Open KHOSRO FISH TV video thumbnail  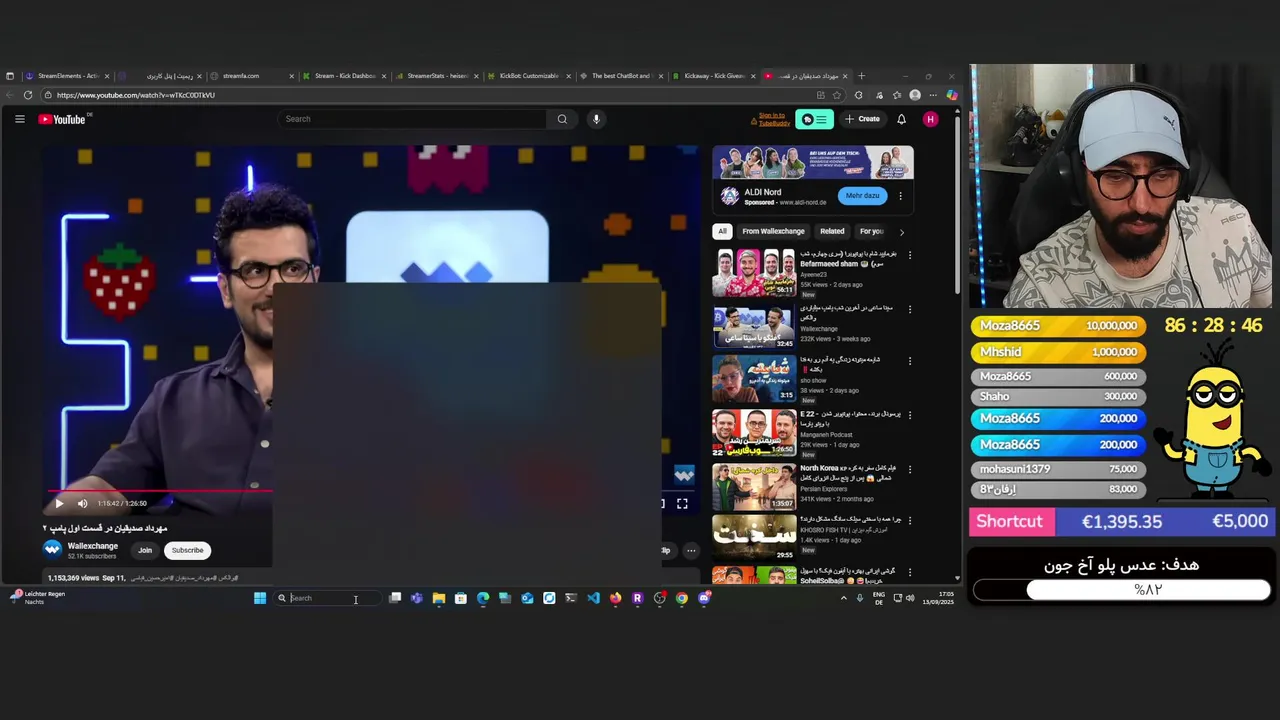754,537
